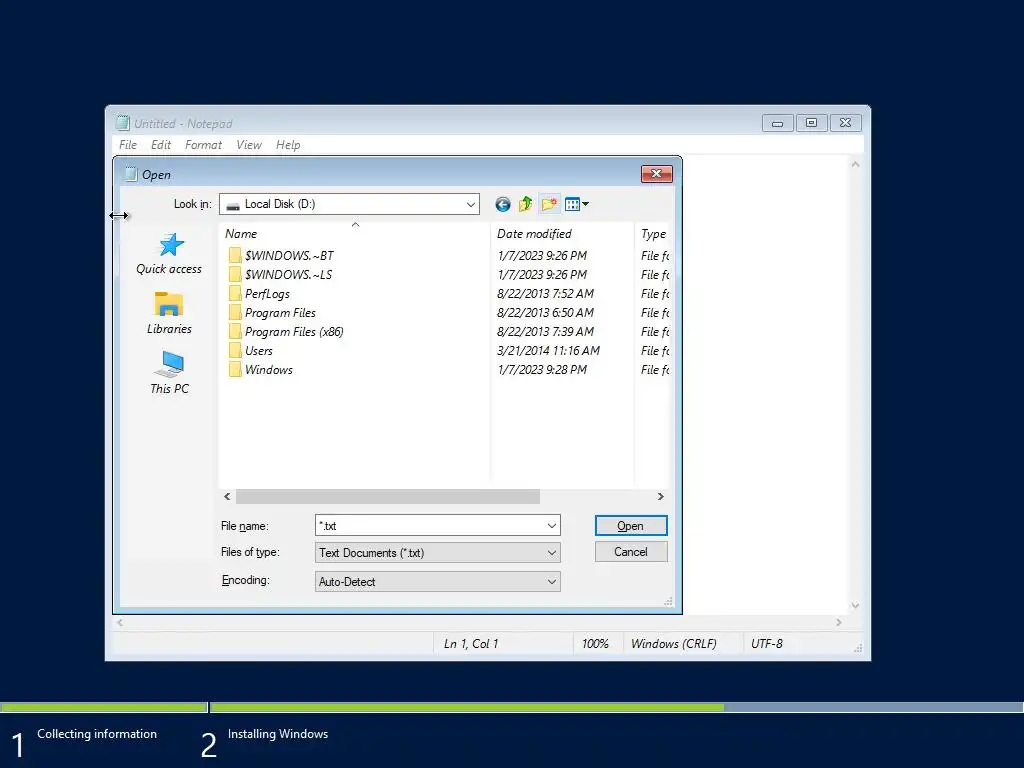Select the $WINDOWS.~BT folder icon
The image size is (1024, 768).
[235, 255]
